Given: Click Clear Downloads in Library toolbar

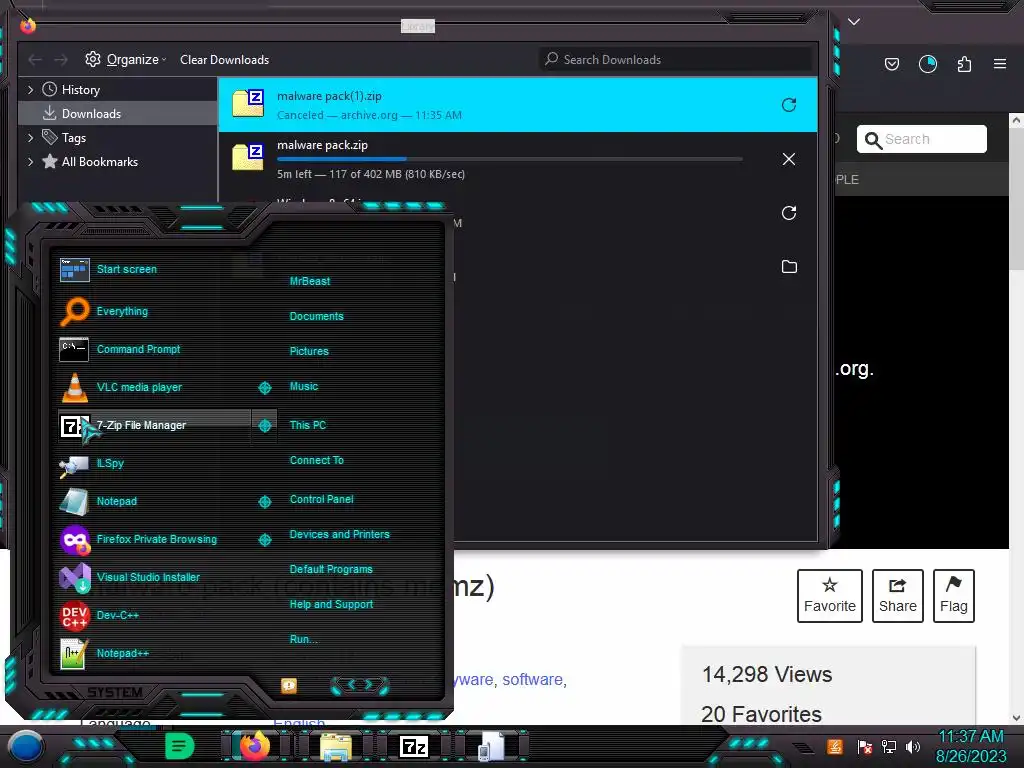Looking at the screenshot, I should click(x=225, y=59).
